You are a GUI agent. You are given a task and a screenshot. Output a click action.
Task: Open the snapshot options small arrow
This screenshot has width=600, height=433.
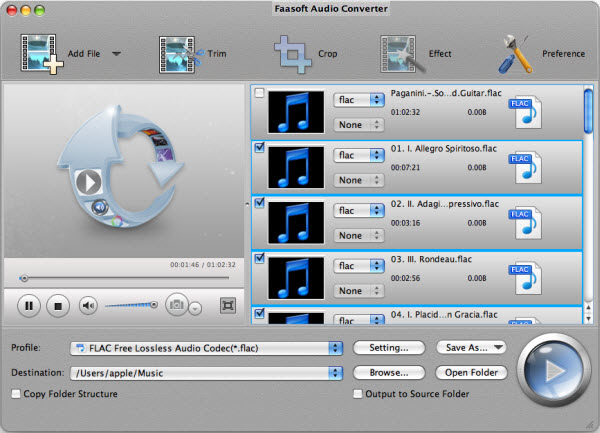tap(195, 308)
